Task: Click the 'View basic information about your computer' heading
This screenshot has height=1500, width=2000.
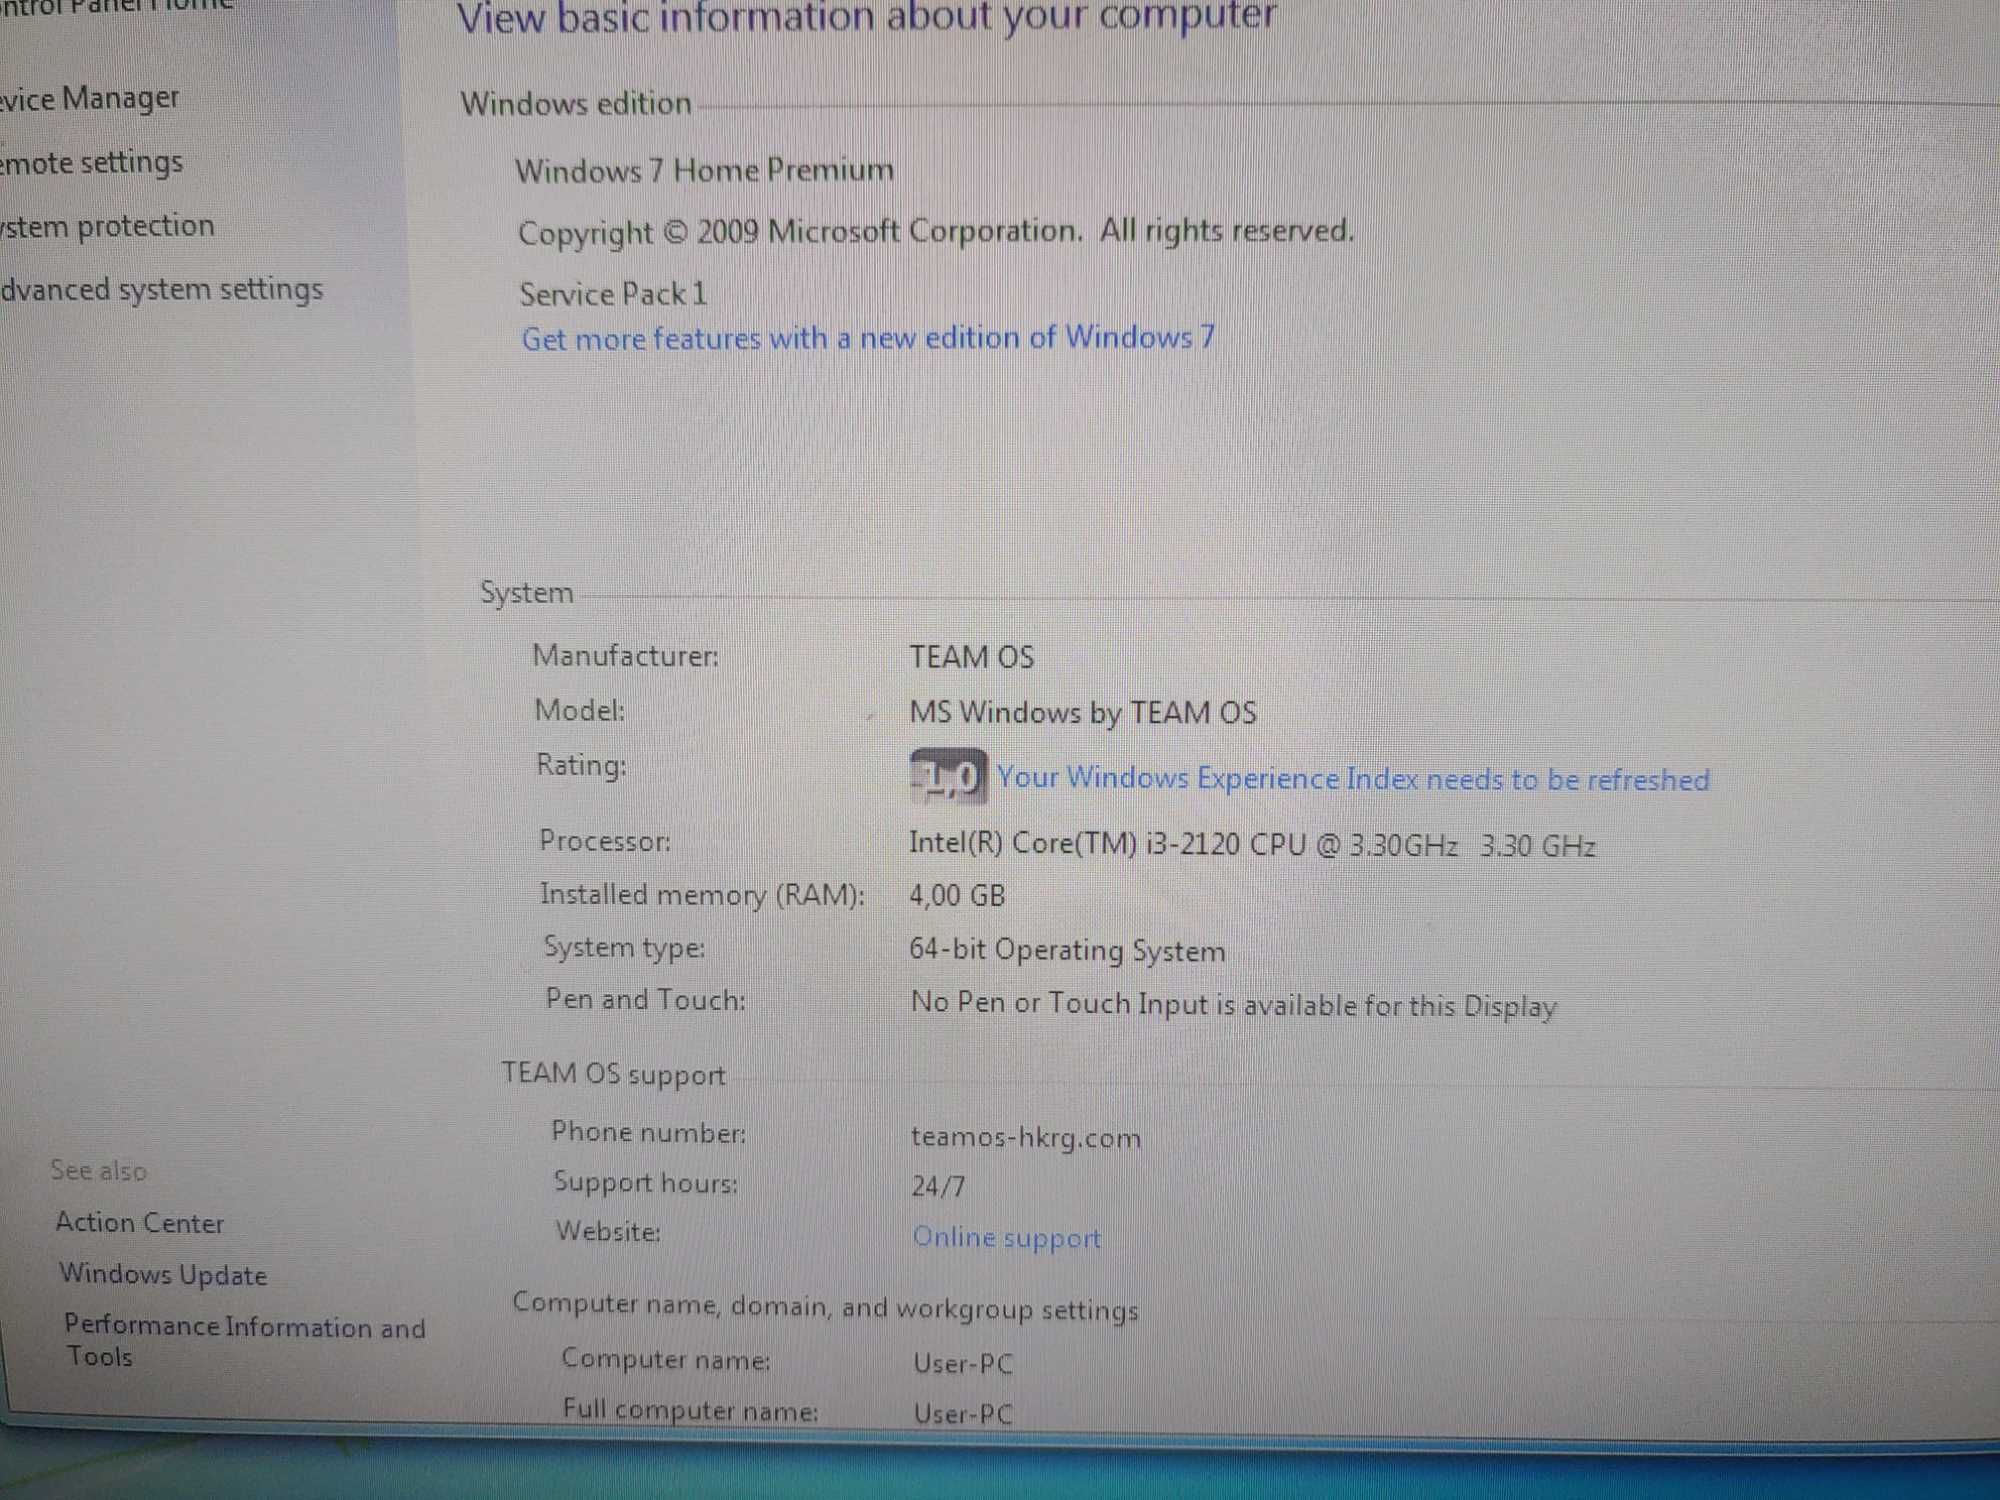Action: pyautogui.click(x=867, y=17)
